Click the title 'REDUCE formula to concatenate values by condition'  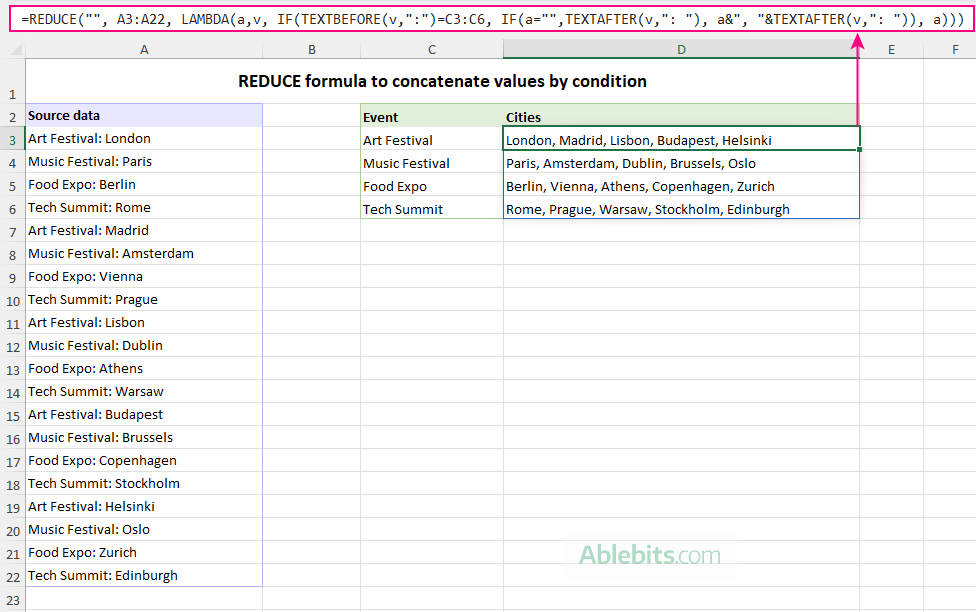click(442, 82)
